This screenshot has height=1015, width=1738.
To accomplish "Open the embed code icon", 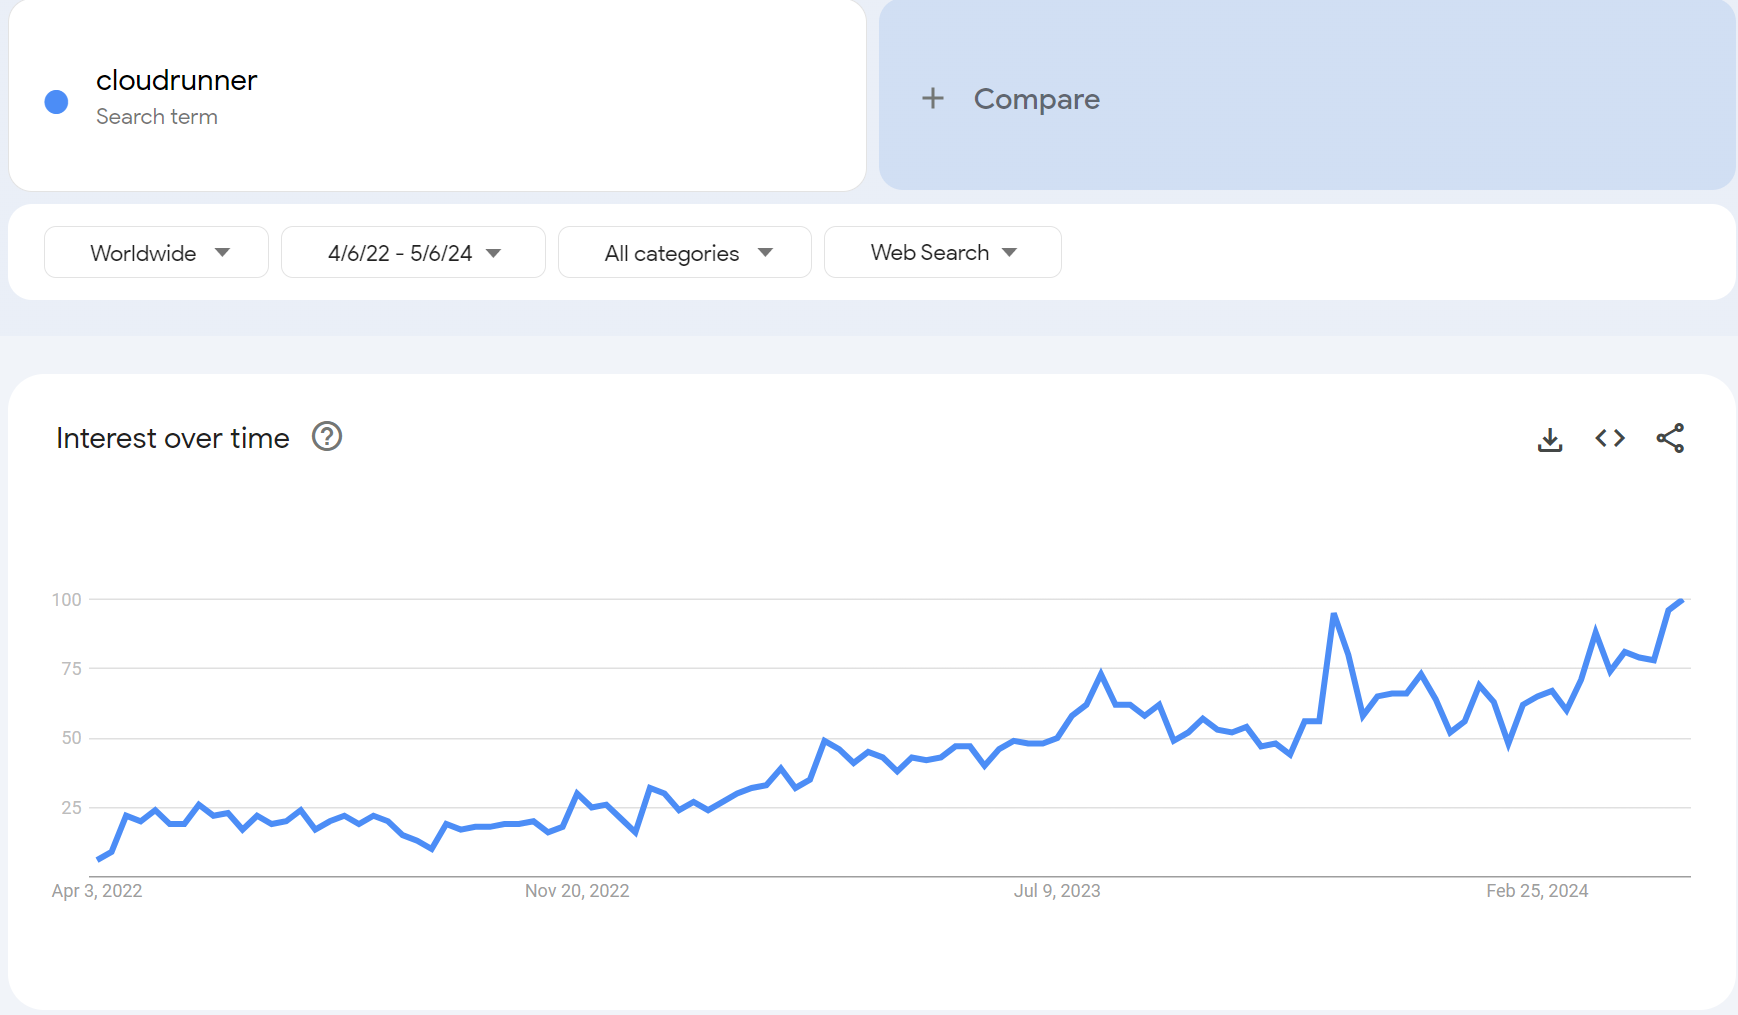I will [1610, 438].
